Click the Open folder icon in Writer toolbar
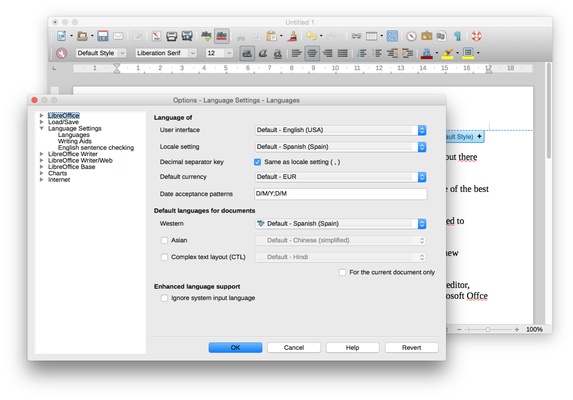 click(x=82, y=36)
